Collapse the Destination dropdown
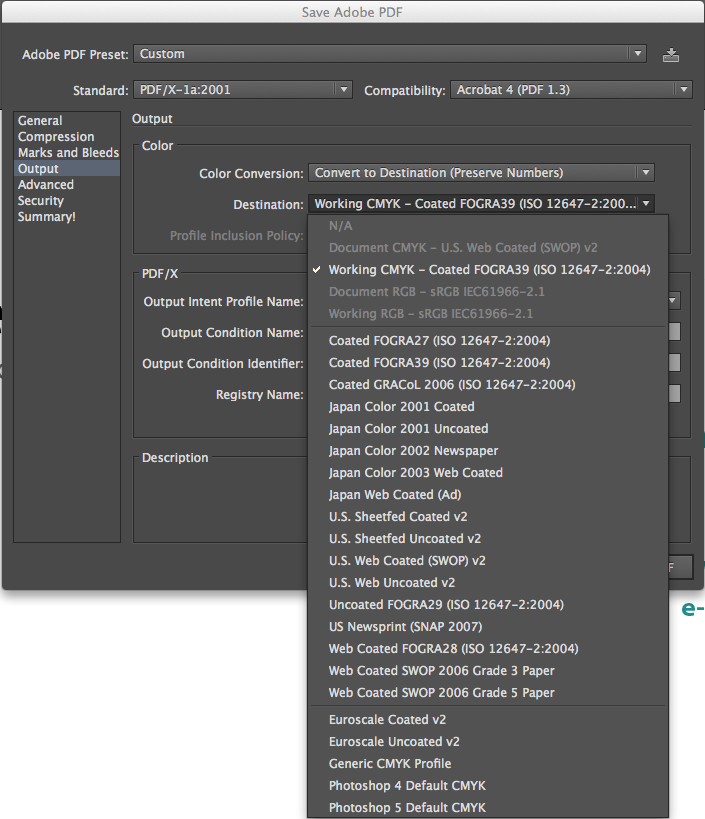This screenshot has width=705, height=819. [481, 204]
